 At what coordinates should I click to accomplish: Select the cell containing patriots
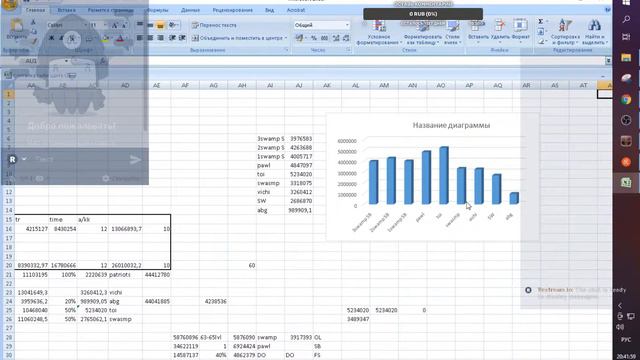point(125,275)
